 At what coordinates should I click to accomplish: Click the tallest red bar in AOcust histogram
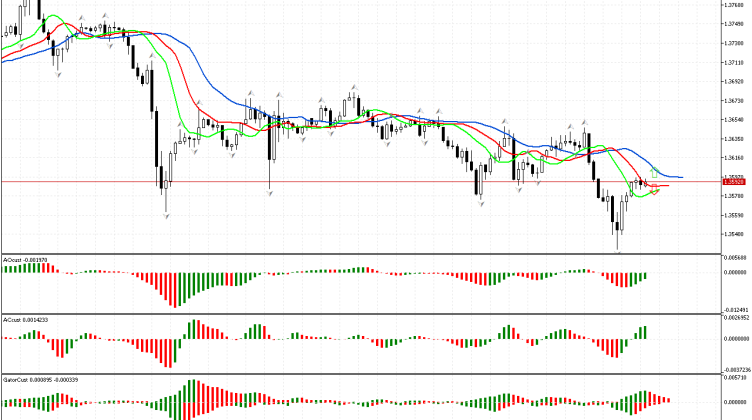[176, 289]
